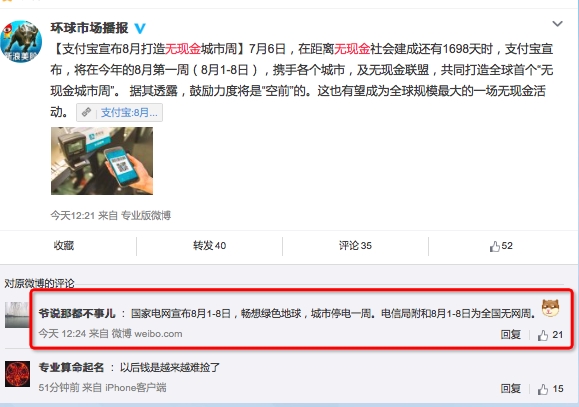579x407 pixels.
Task: Open 爷说那都不事儿 commenter avatar
Action: [x=17, y=315]
